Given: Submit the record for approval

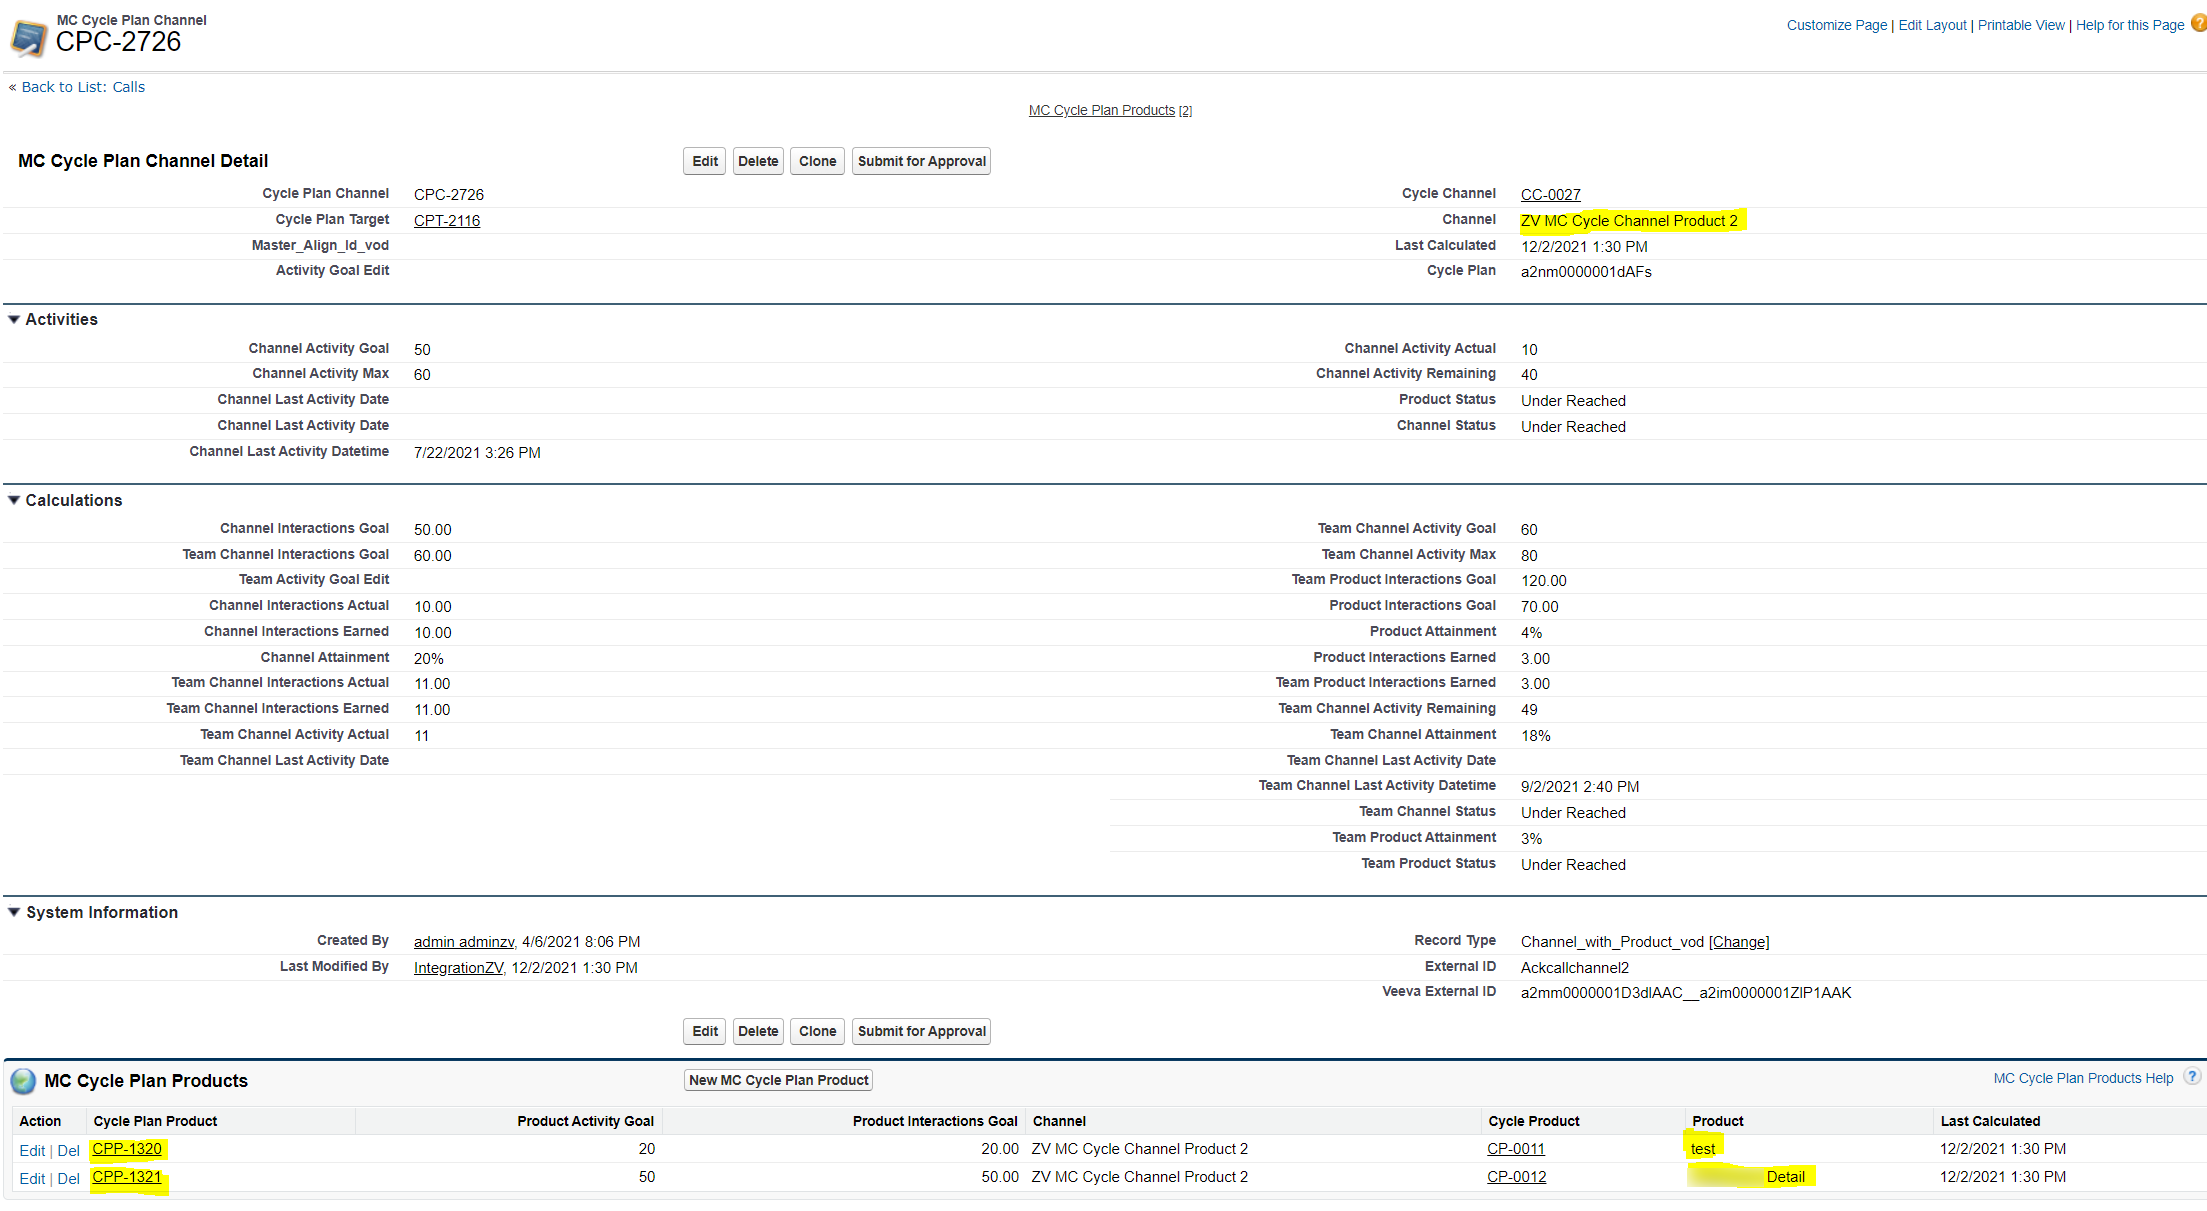Looking at the screenshot, I should point(920,160).
